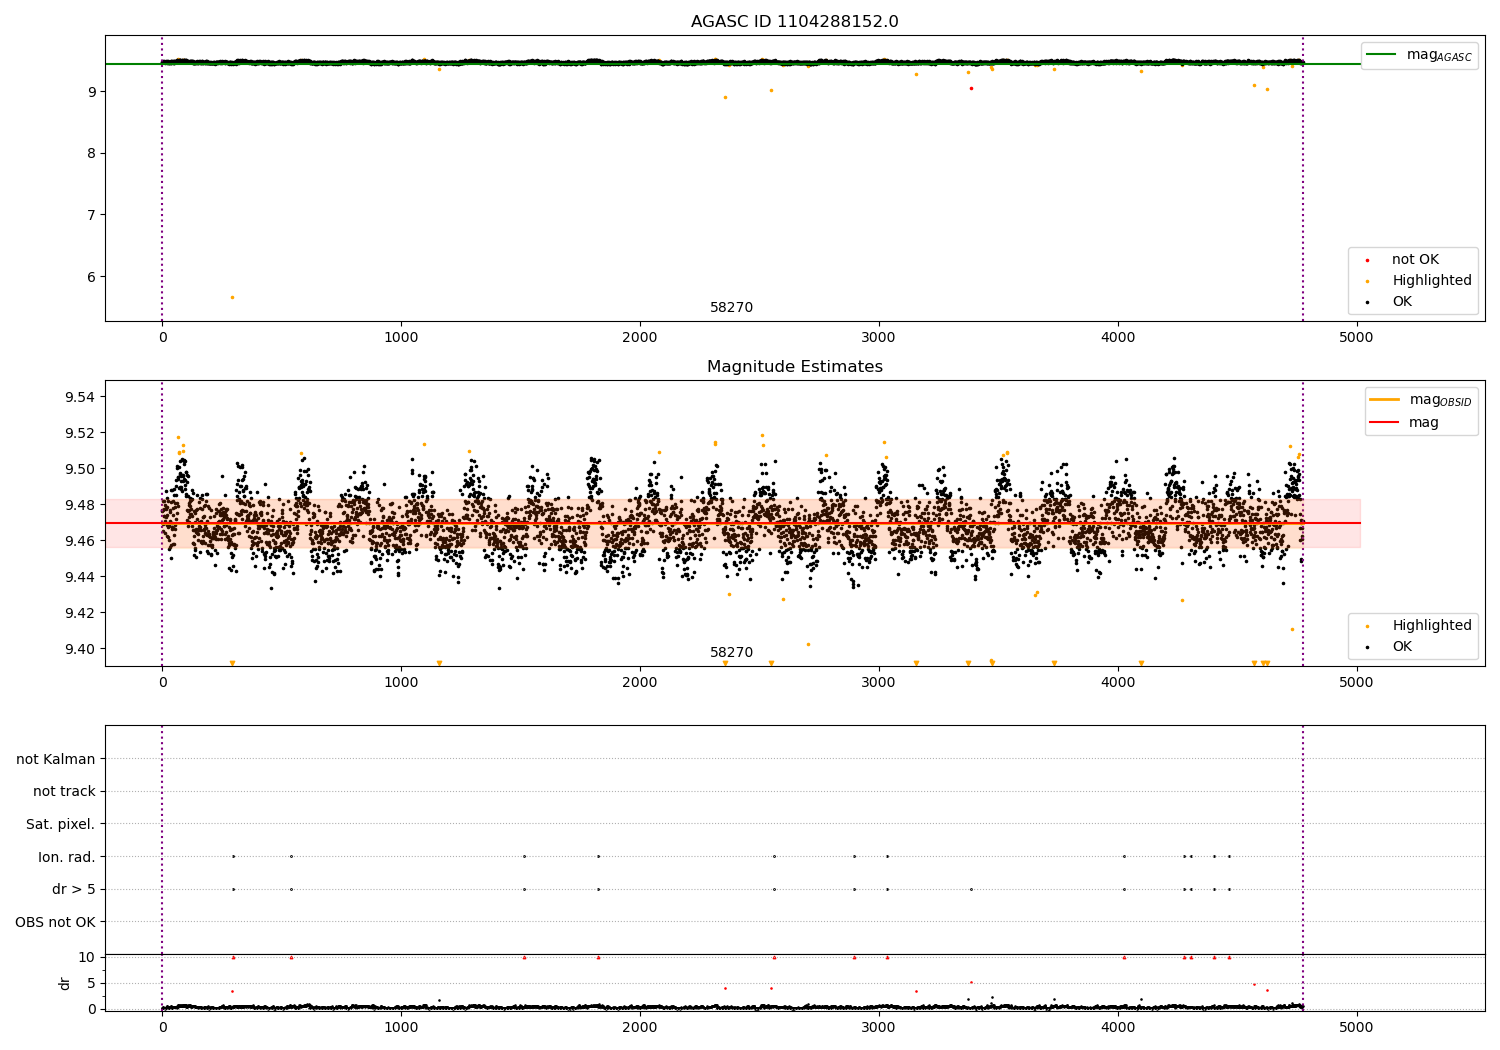
Task: Click the 'dr > 5' row label
Action: point(74,889)
